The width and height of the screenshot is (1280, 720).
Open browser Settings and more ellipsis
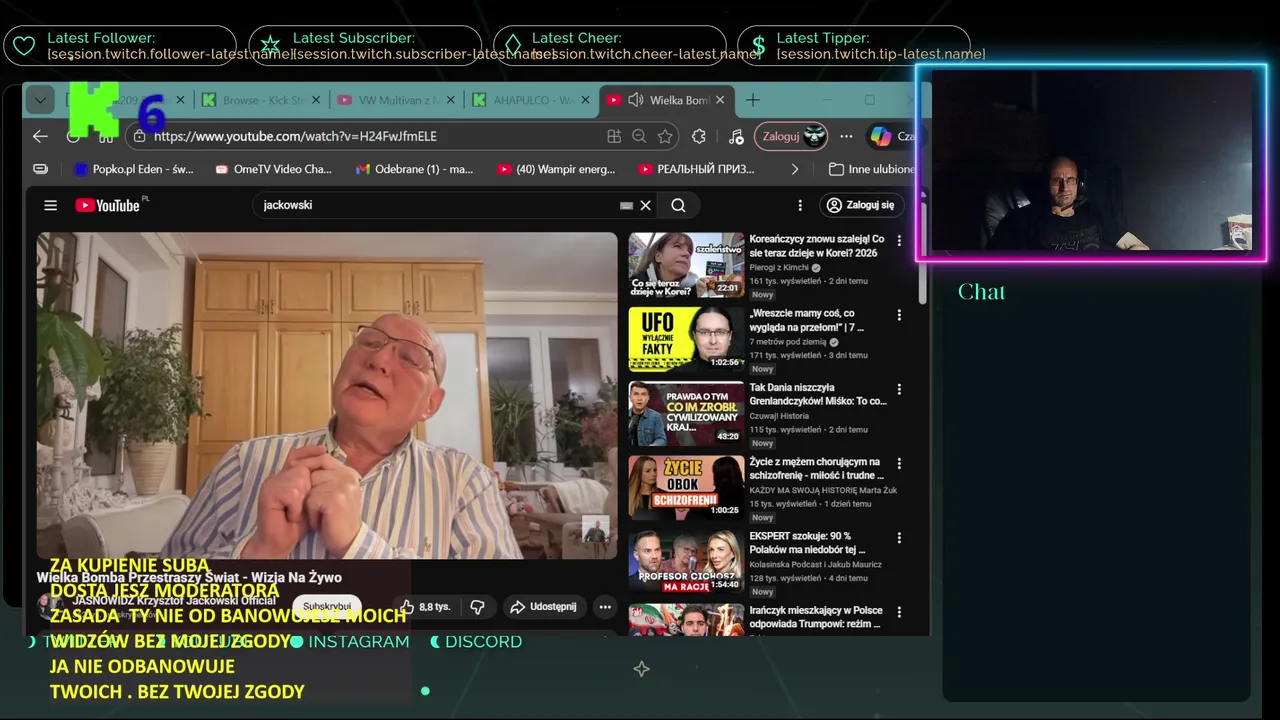[846, 136]
